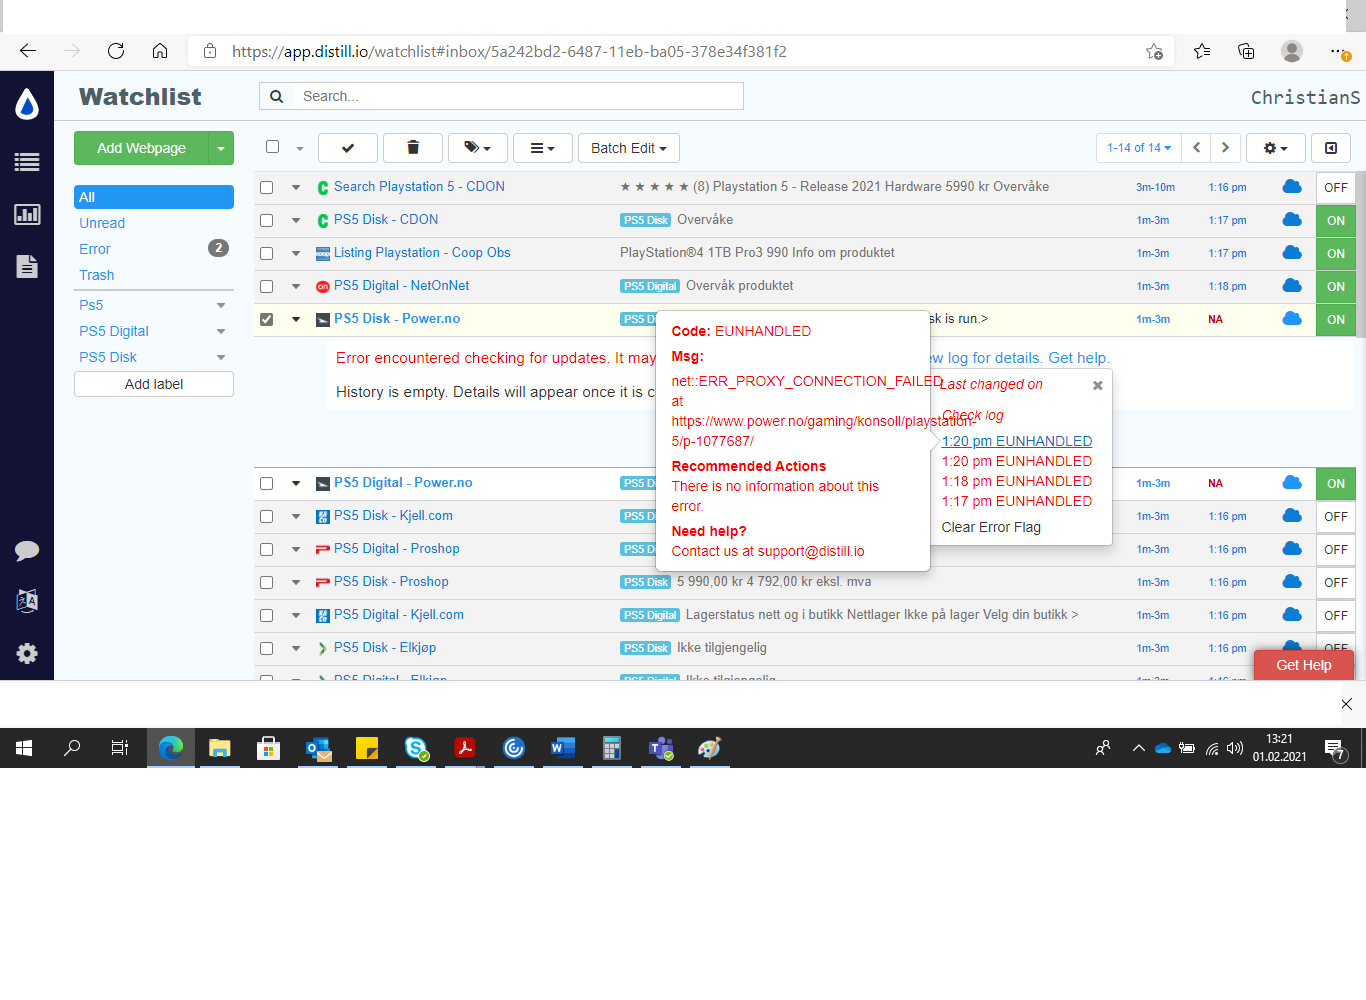1366x1000 pixels.
Task: Open the gear settings dropdown in toolbar
Action: pyautogui.click(x=1275, y=148)
